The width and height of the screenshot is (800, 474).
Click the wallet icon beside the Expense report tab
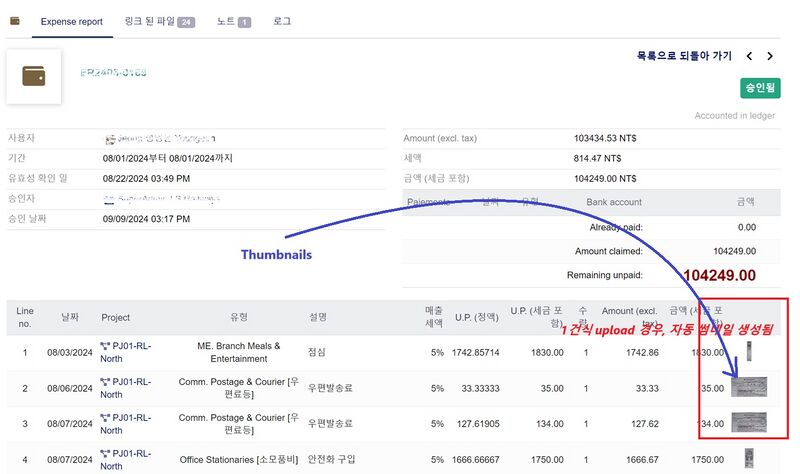point(15,20)
